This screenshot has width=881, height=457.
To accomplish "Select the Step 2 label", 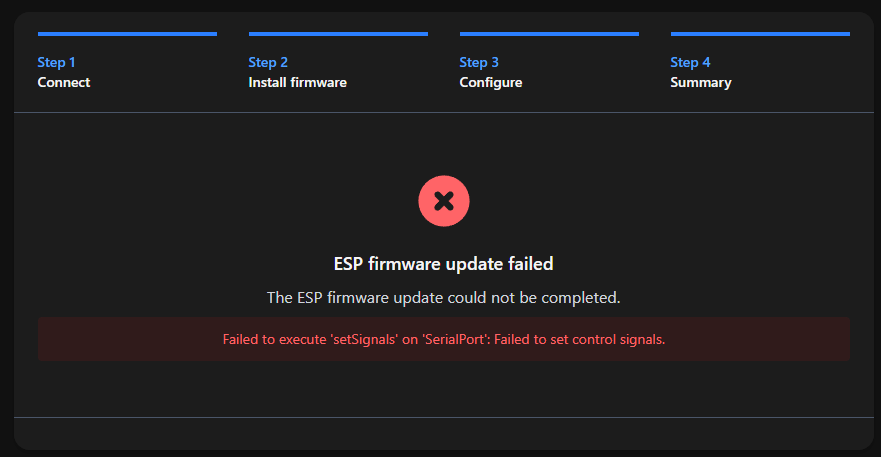I will [268, 62].
